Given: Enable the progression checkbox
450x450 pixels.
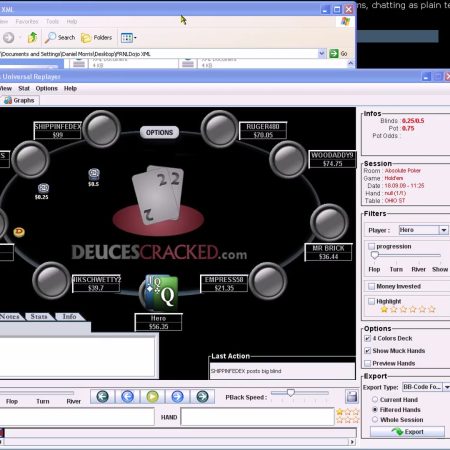Looking at the screenshot, I should pyautogui.click(x=371, y=246).
